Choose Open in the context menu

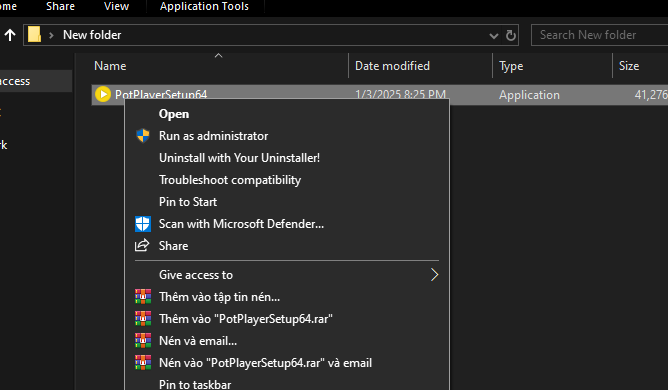pos(287,114)
